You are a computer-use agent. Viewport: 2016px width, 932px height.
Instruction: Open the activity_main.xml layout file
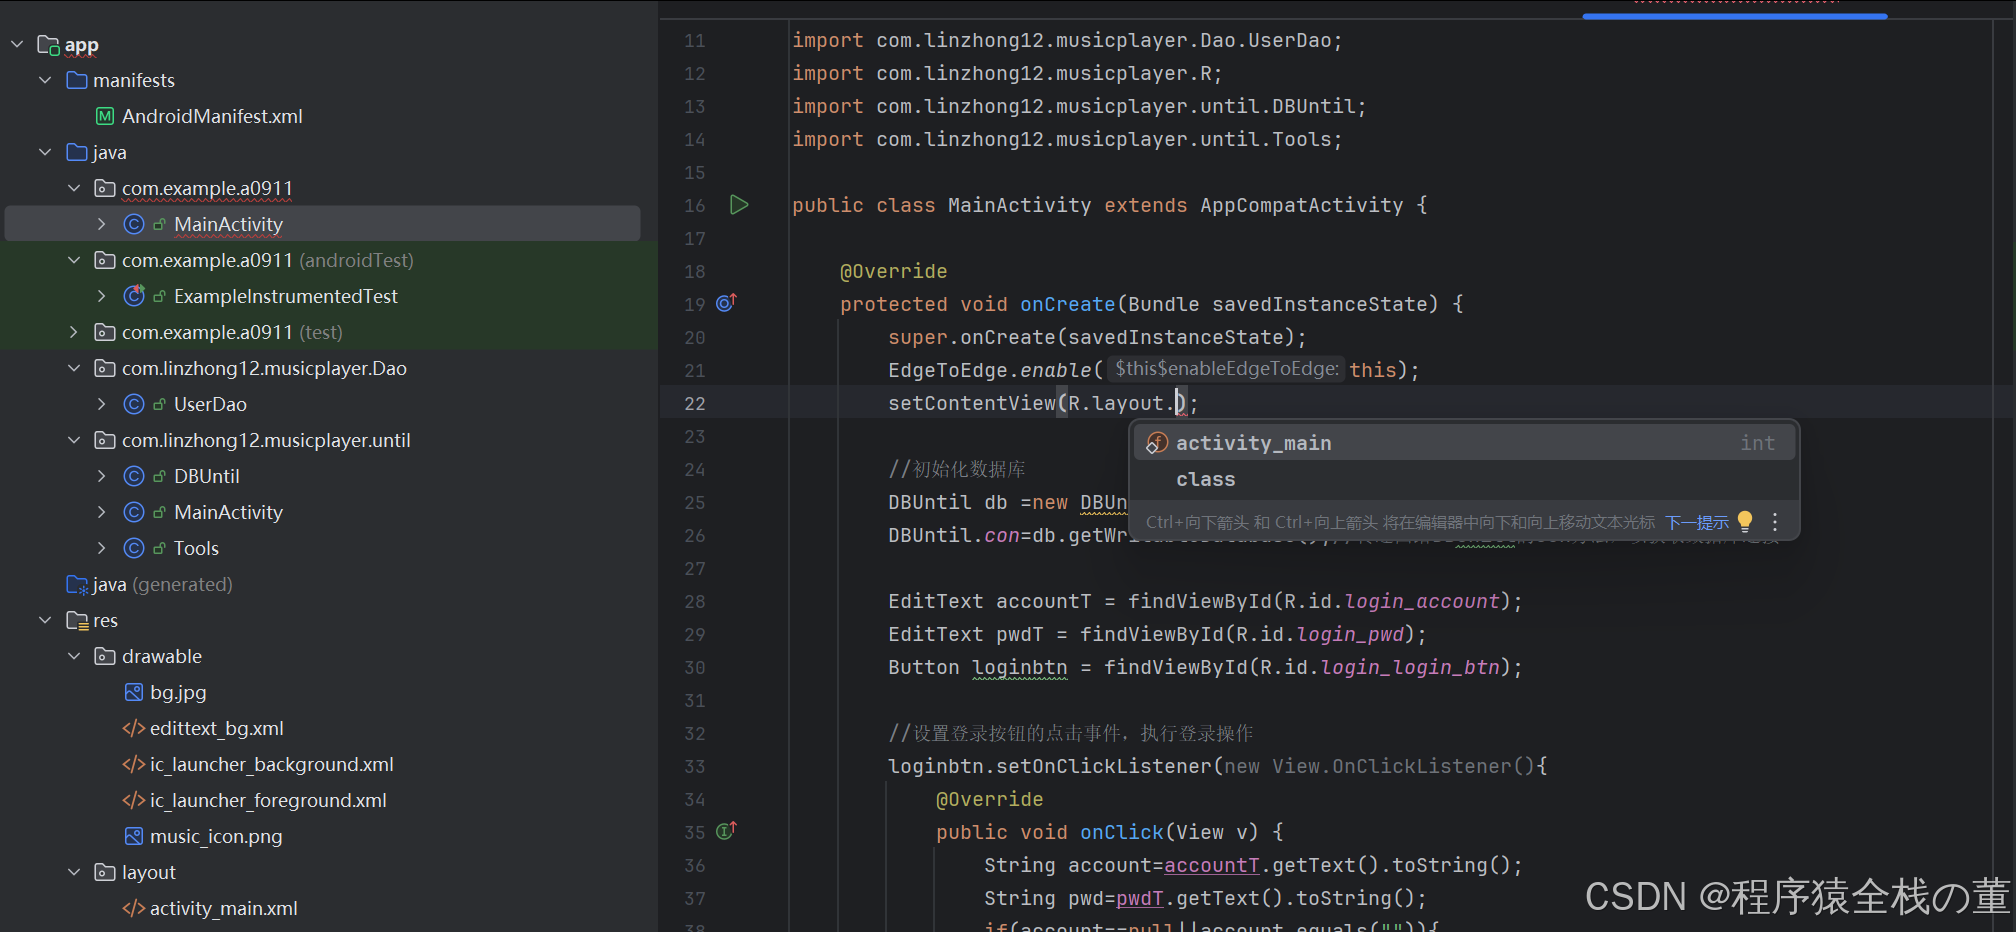(222, 908)
